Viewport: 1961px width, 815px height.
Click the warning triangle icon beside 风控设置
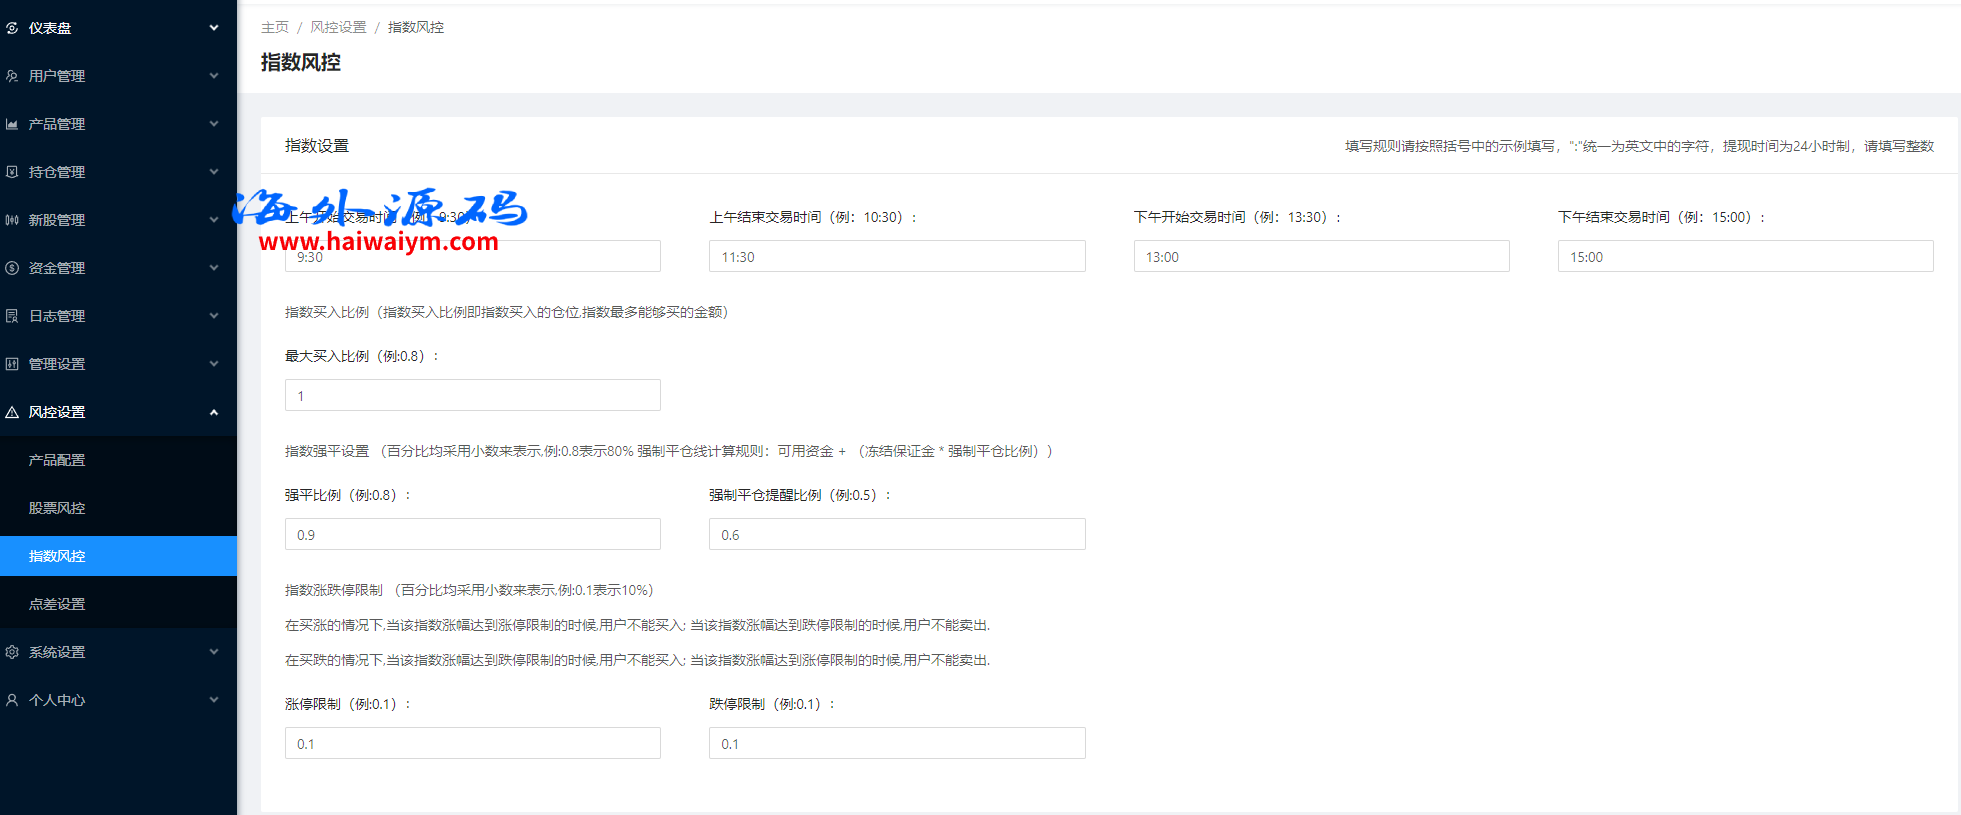[x=12, y=412]
